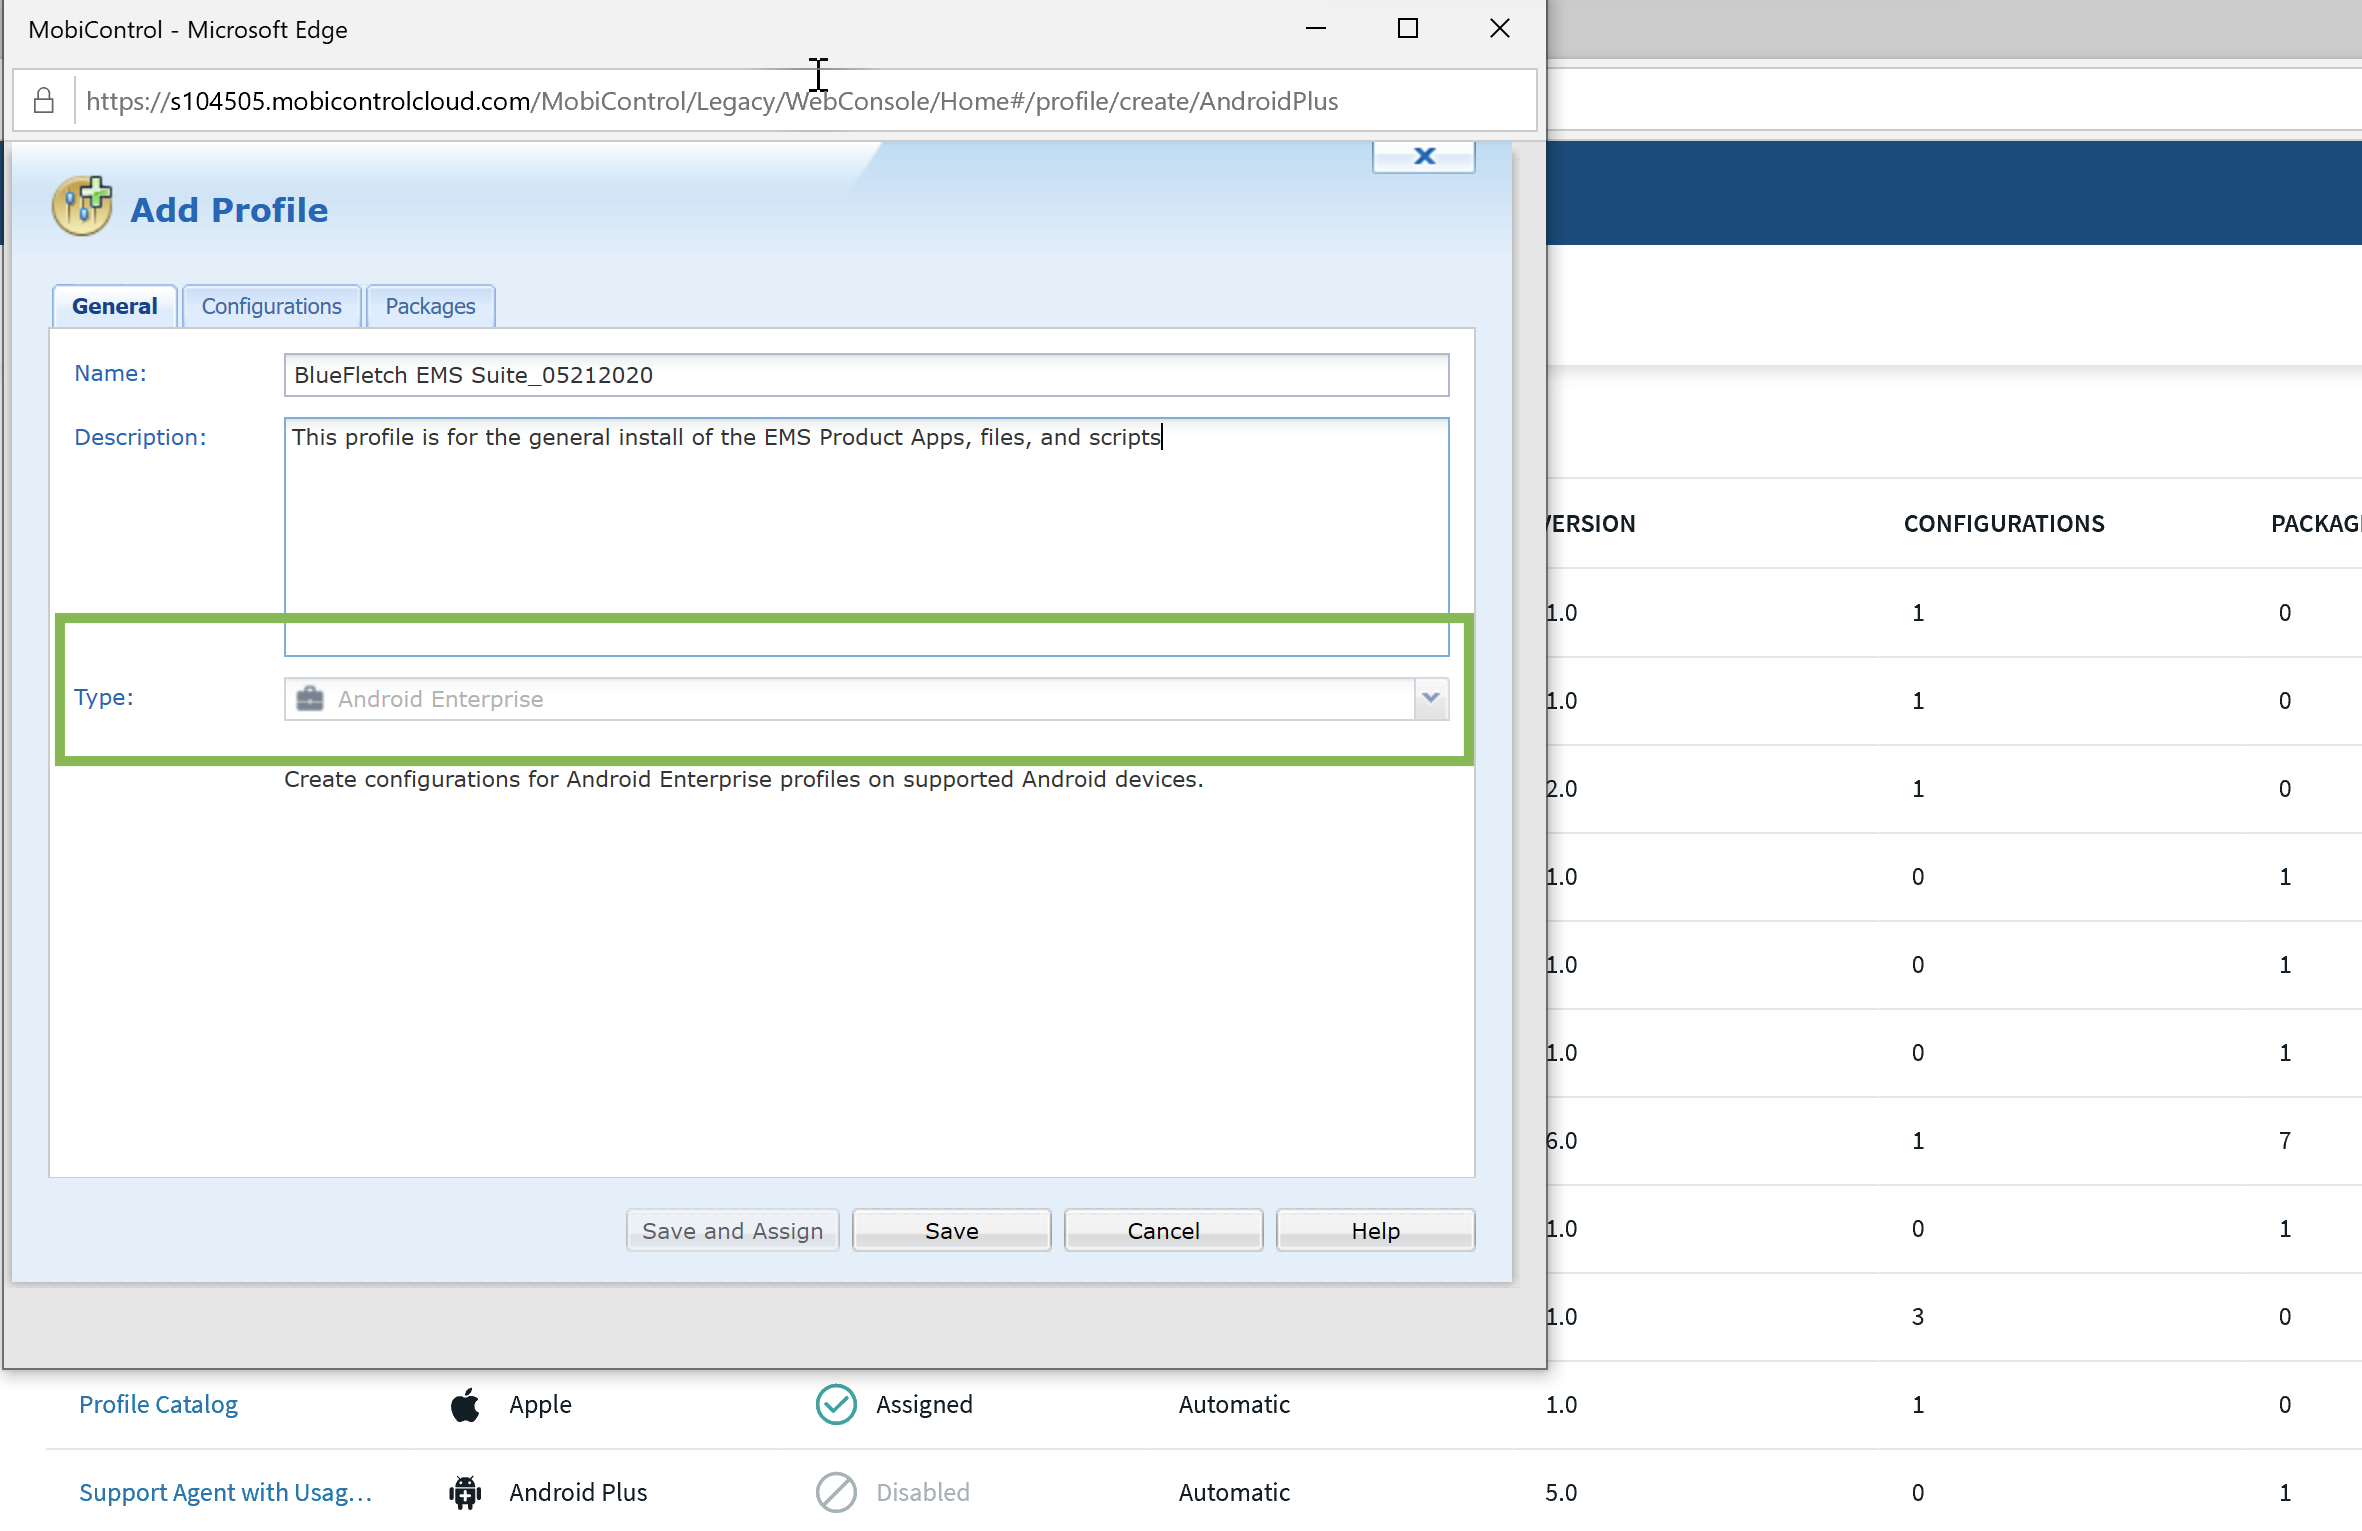Switch to the Configurations tab

(272, 306)
